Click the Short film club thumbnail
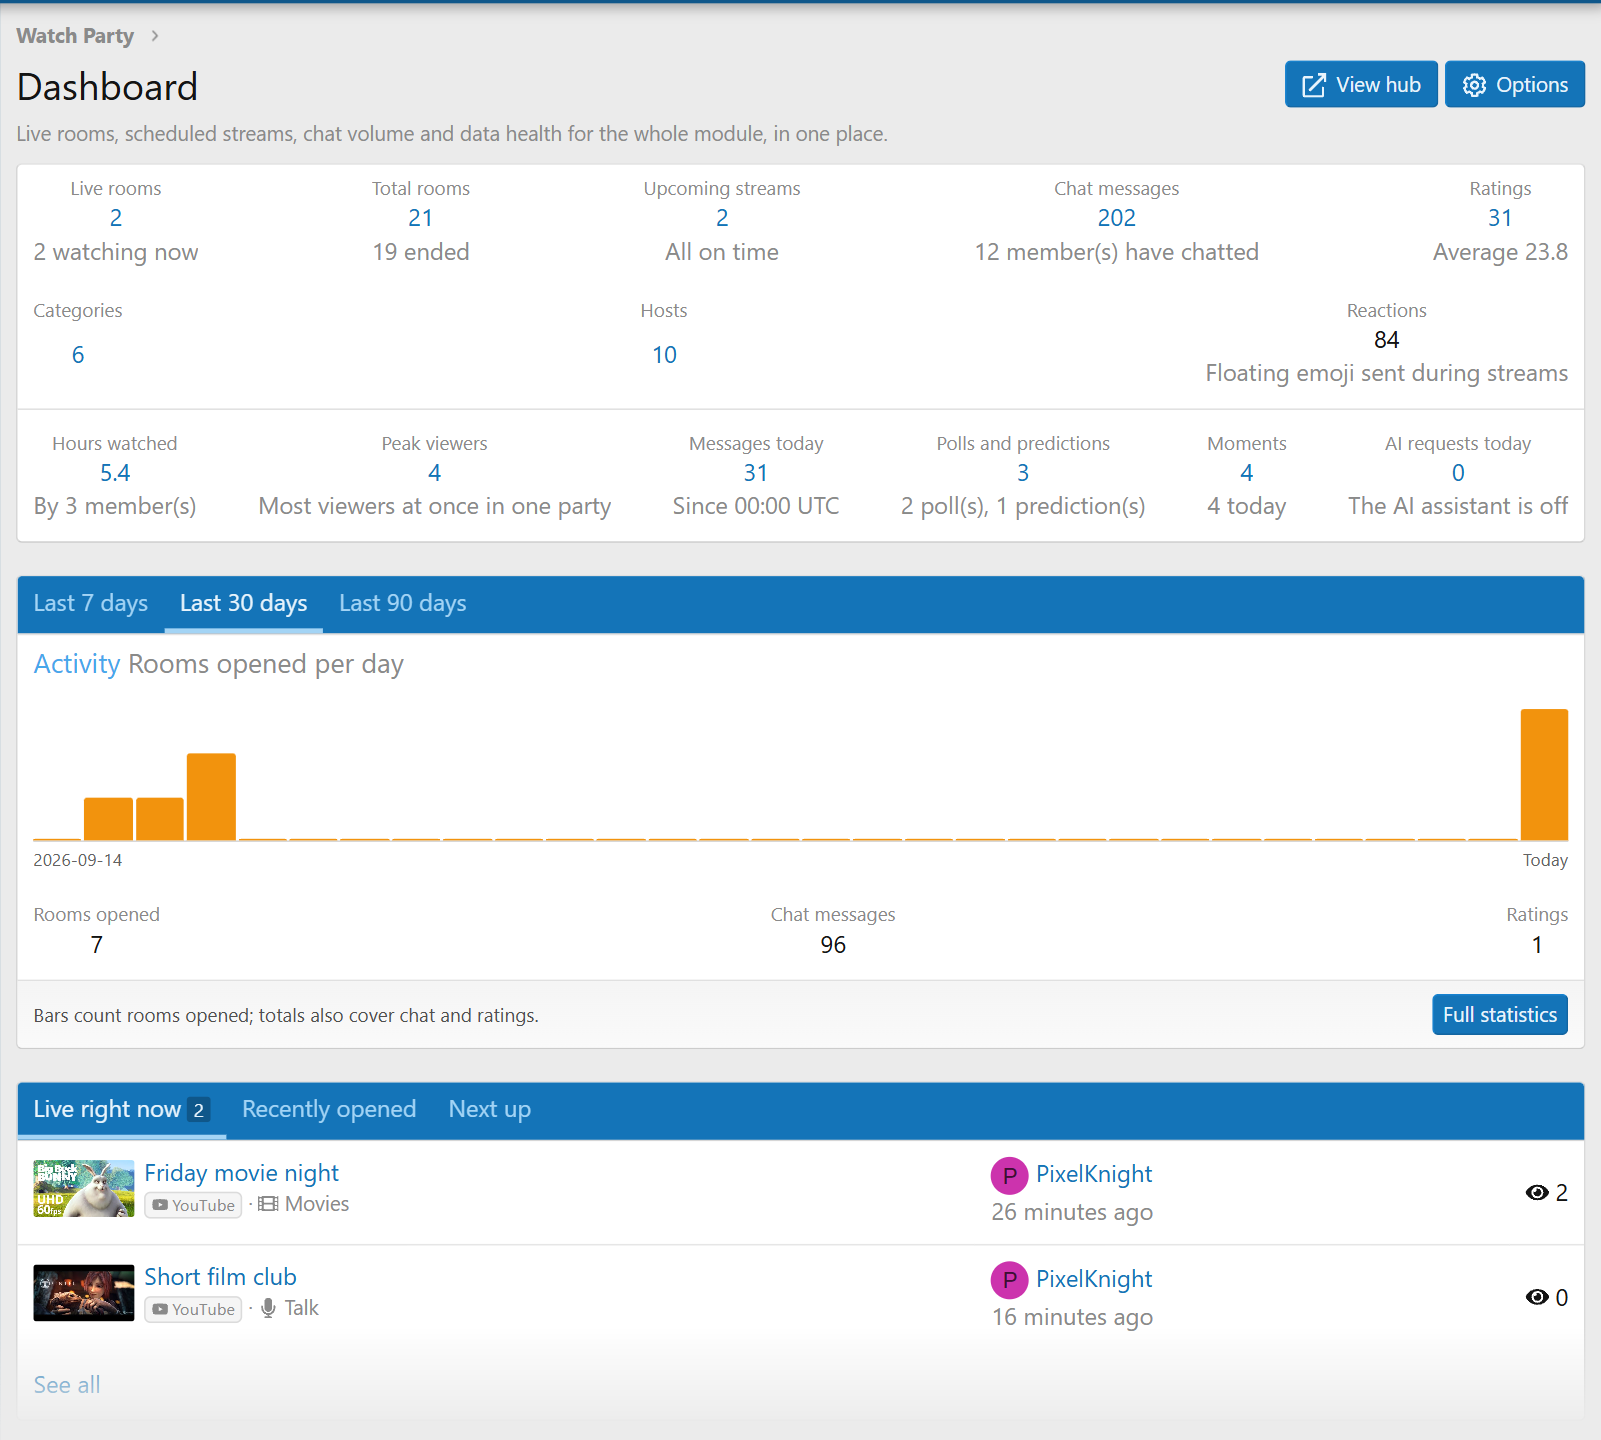1601x1440 pixels. click(84, 1293)
